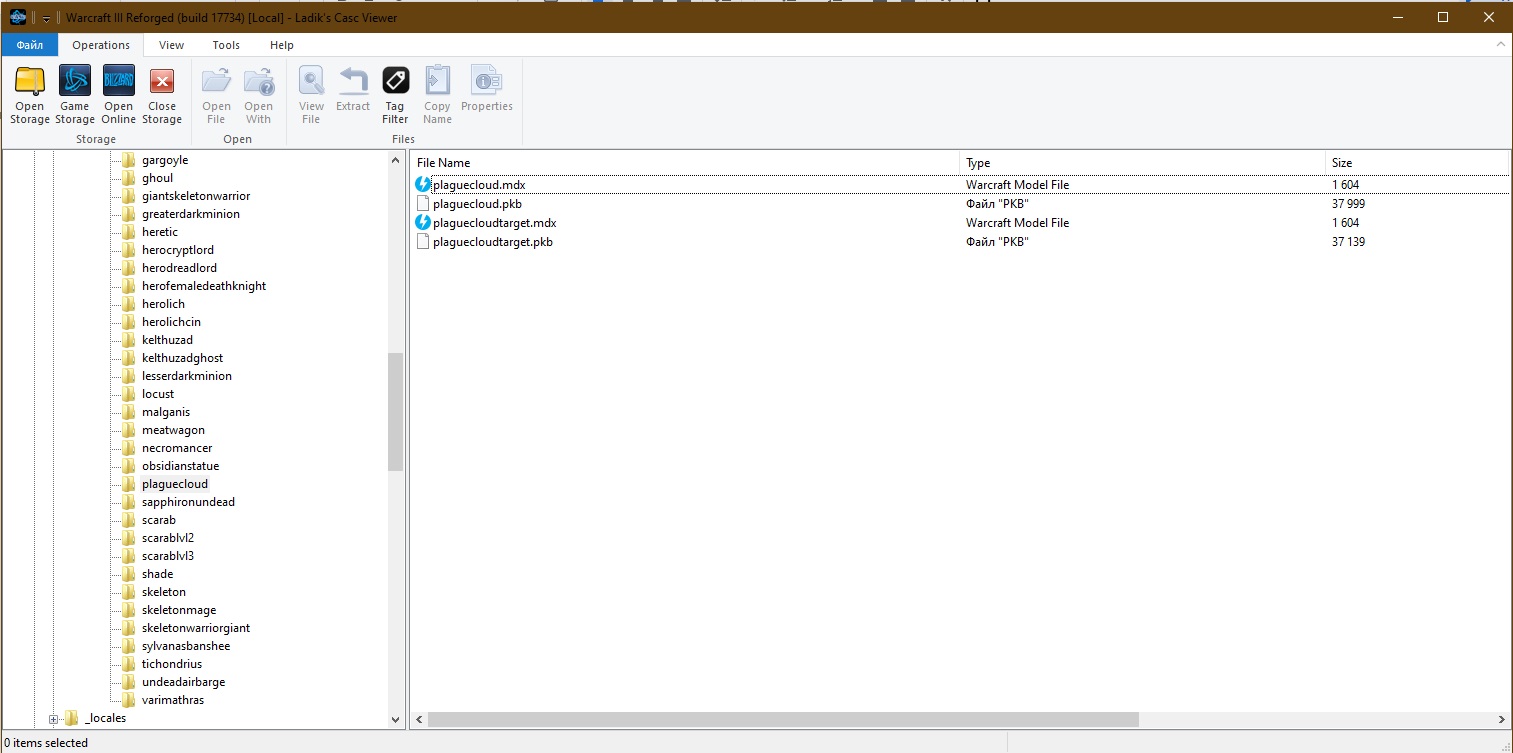Click the folder icon beside locust

tap(128, 394)
